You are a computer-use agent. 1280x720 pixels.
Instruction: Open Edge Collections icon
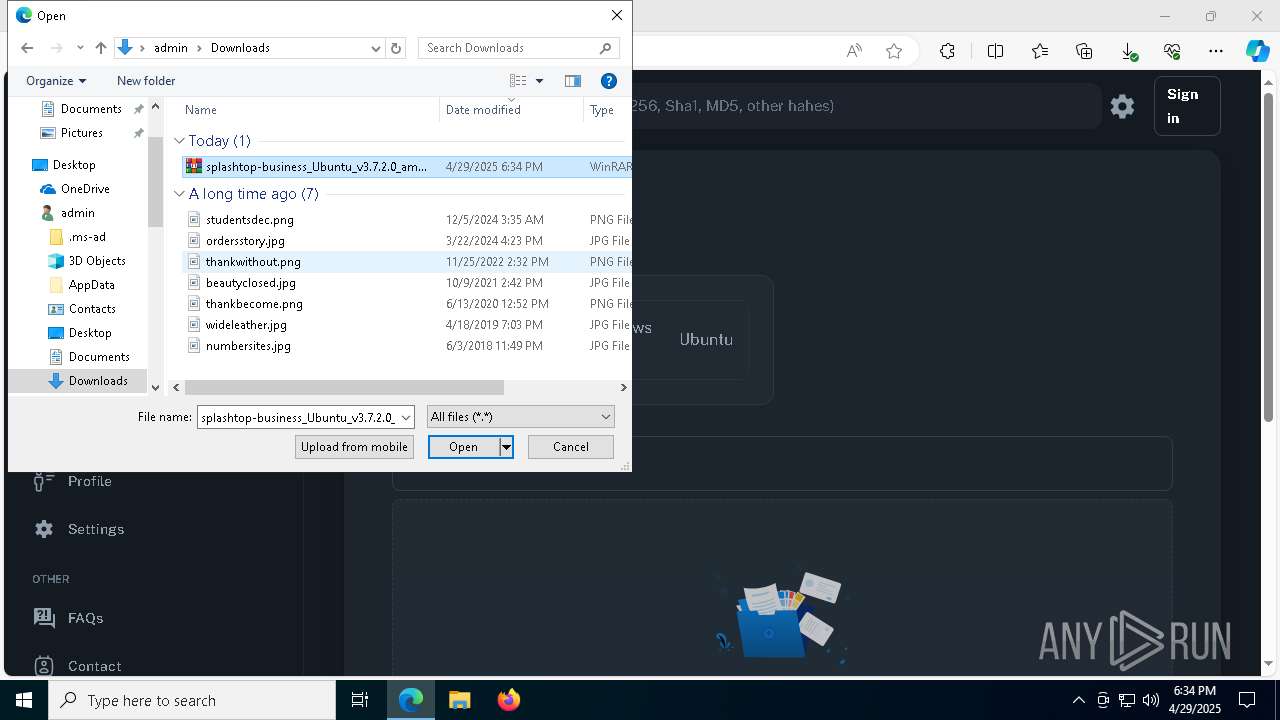tap(1084, 51)
